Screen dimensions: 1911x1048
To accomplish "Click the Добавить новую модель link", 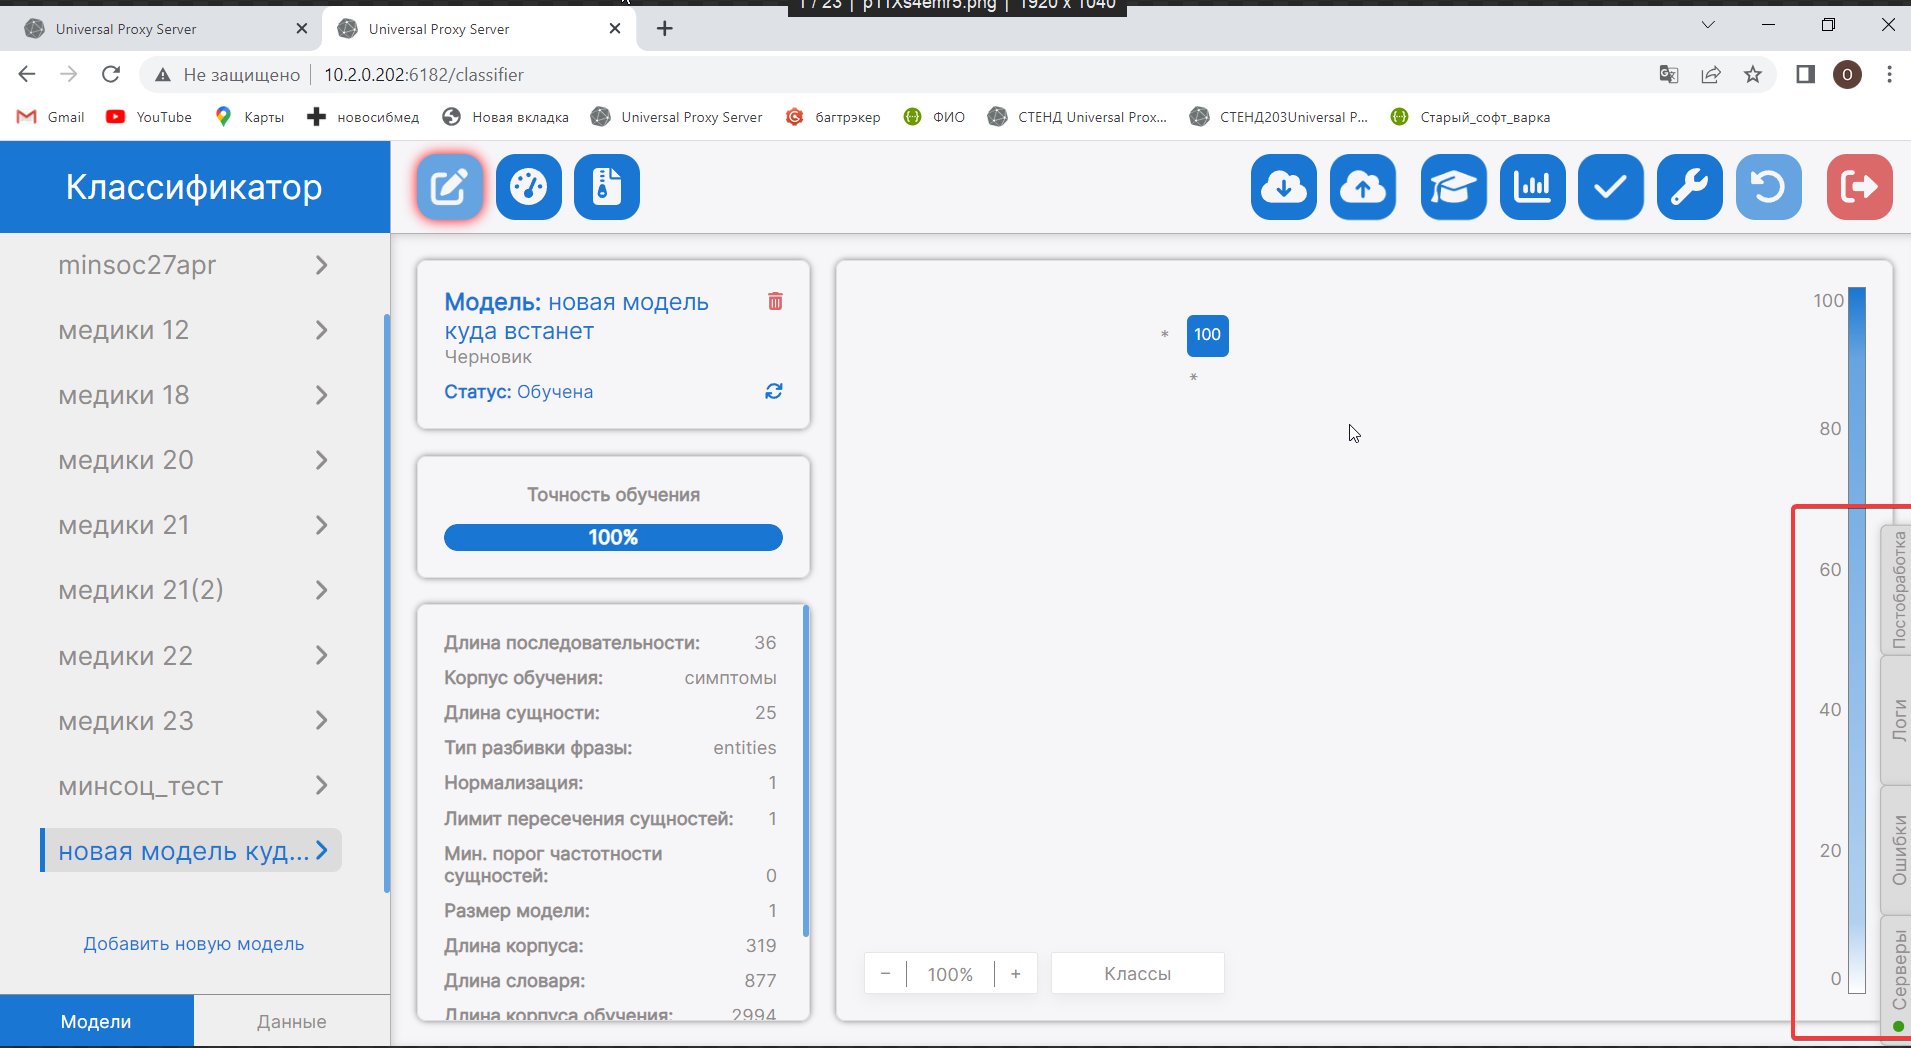I will click(193, 944).
